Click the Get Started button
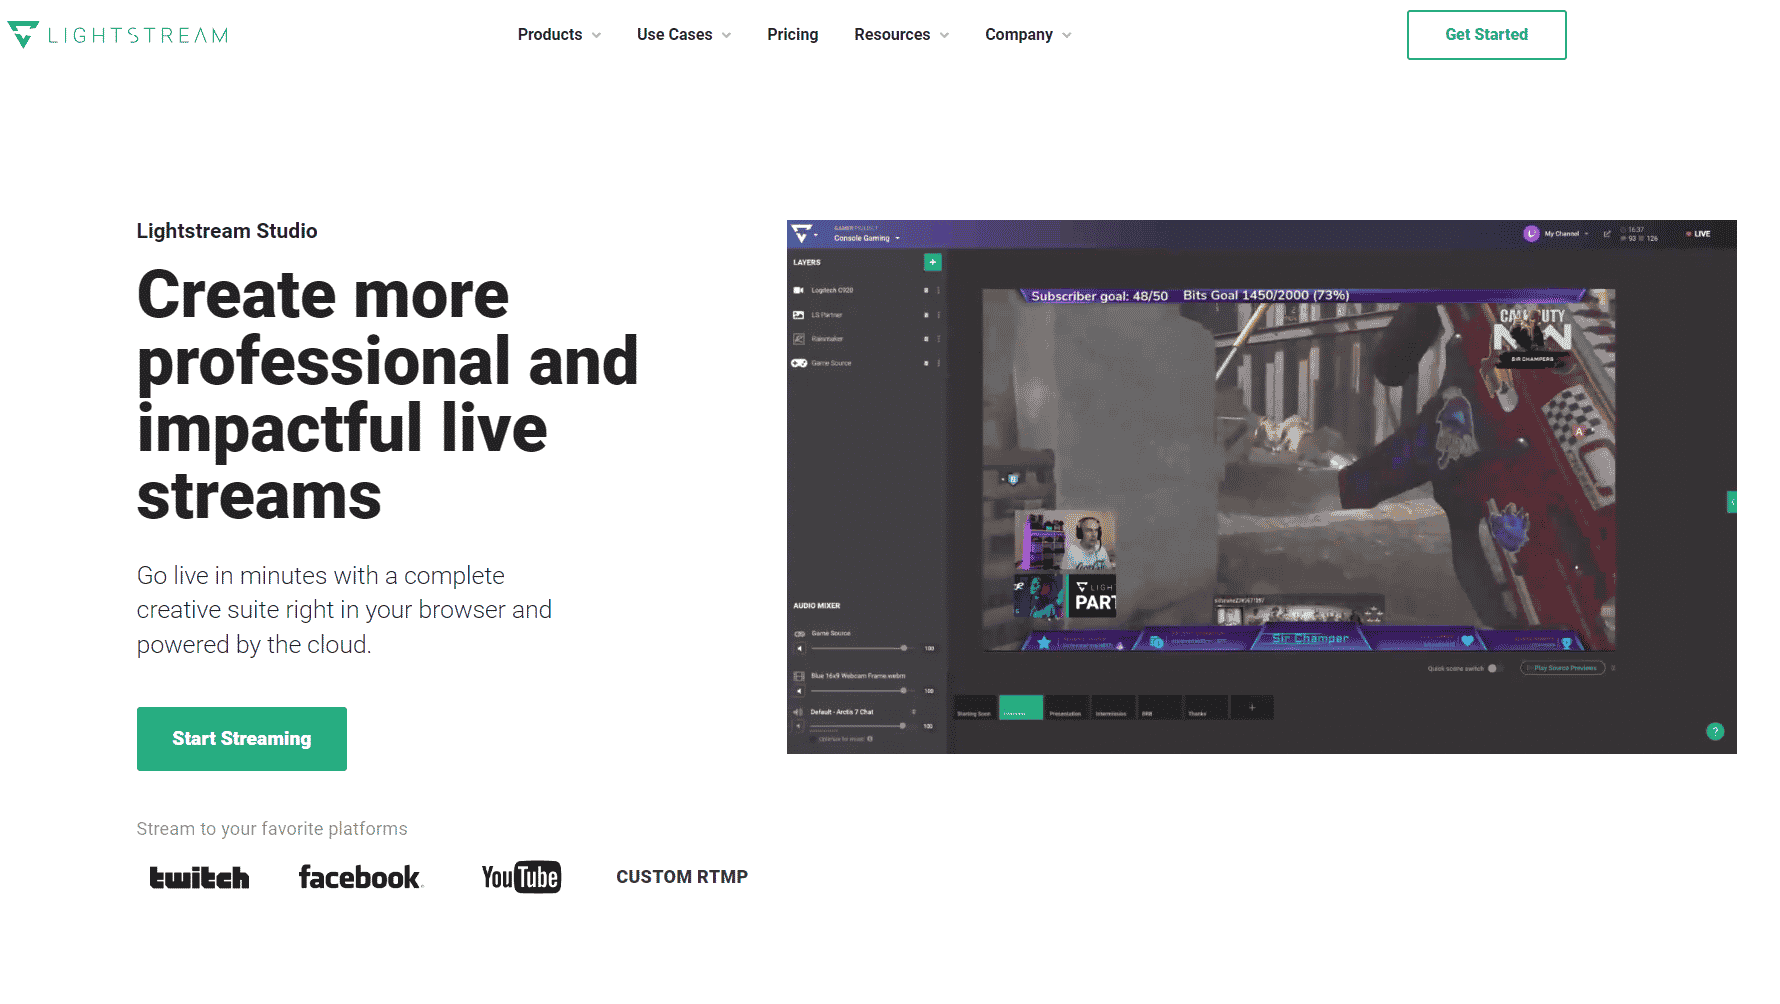Screen dimensions: 1780x1004 [x=1486, y=35]
